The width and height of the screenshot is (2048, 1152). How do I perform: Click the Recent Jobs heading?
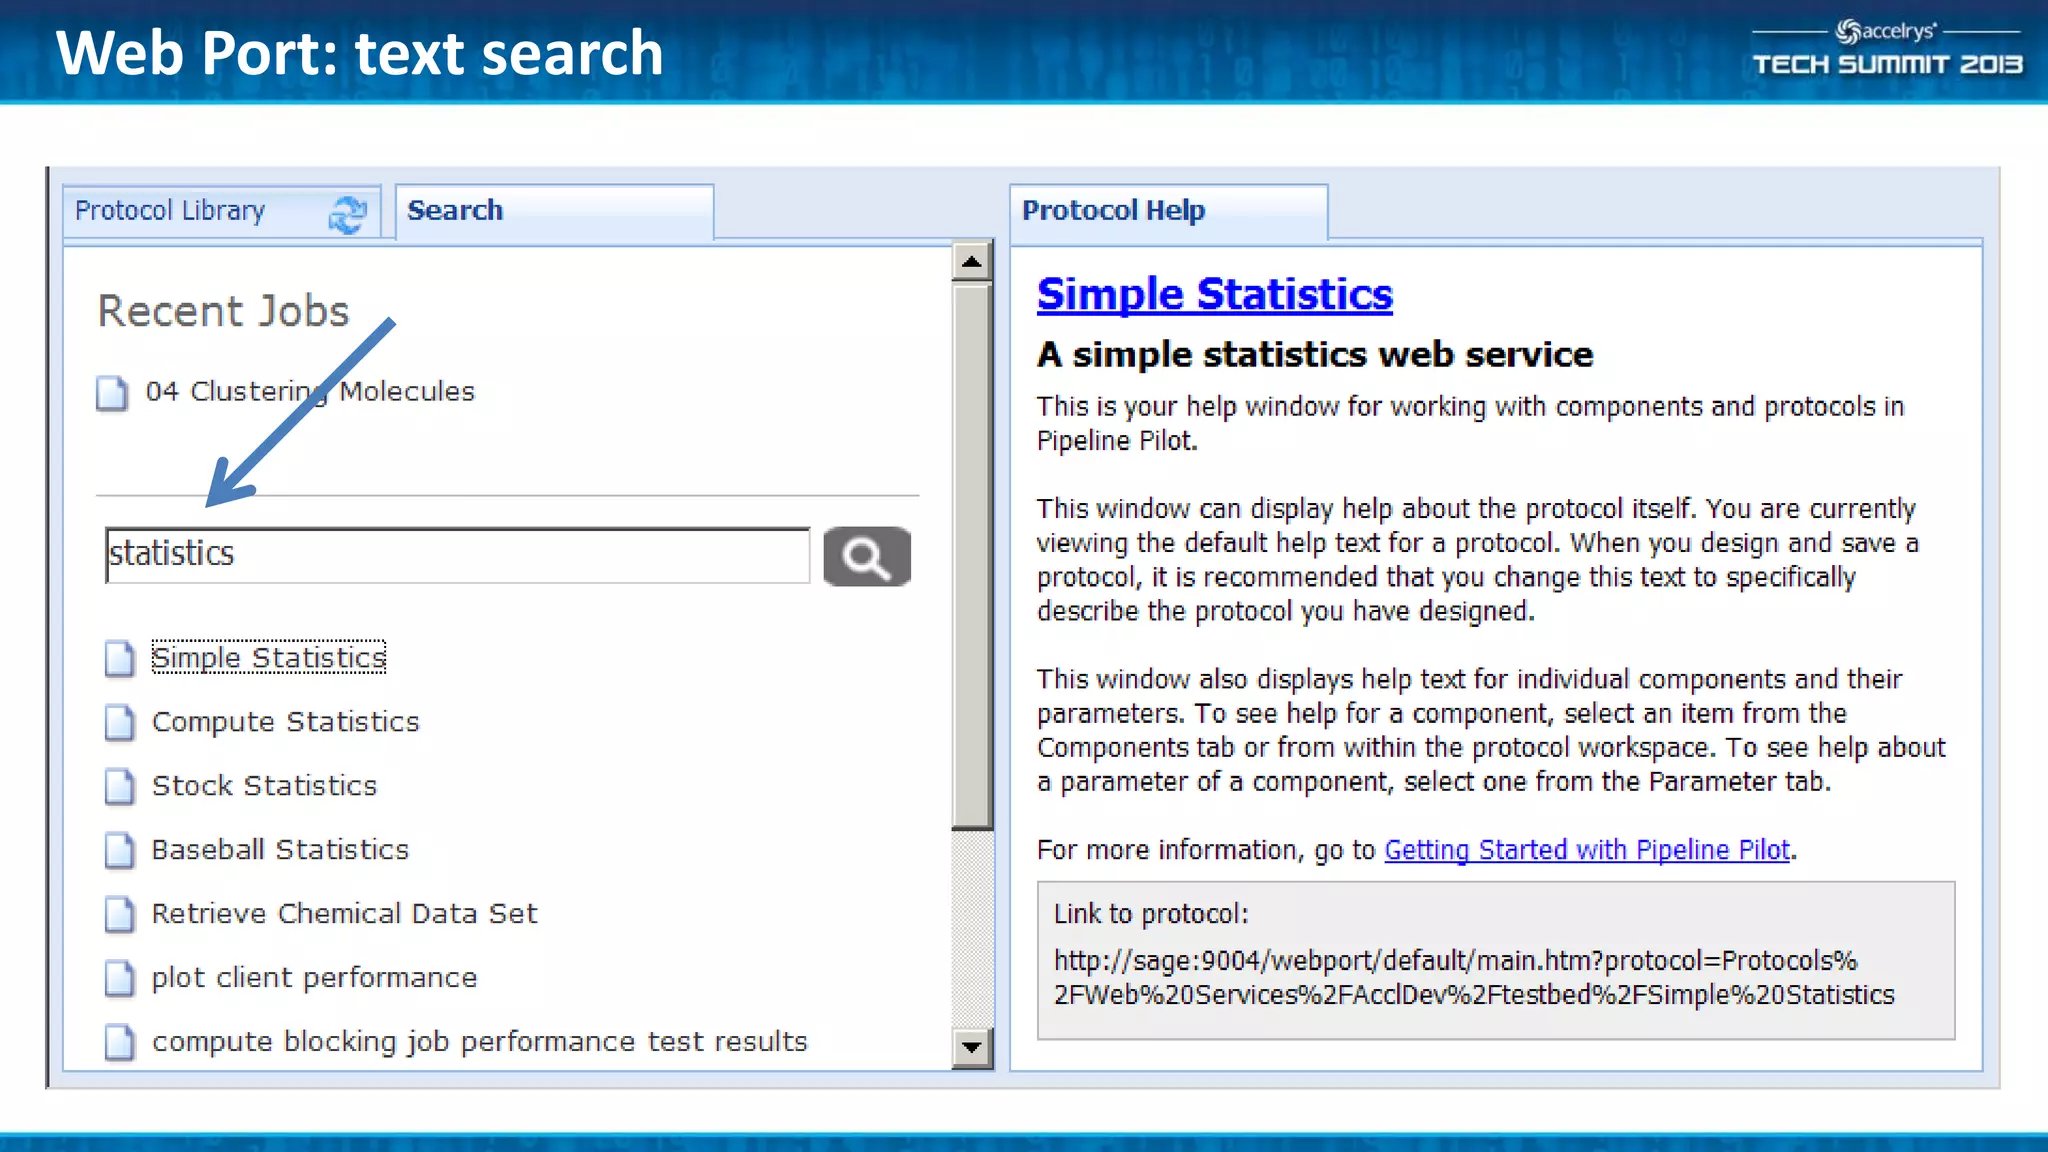[x=223, y=311]
